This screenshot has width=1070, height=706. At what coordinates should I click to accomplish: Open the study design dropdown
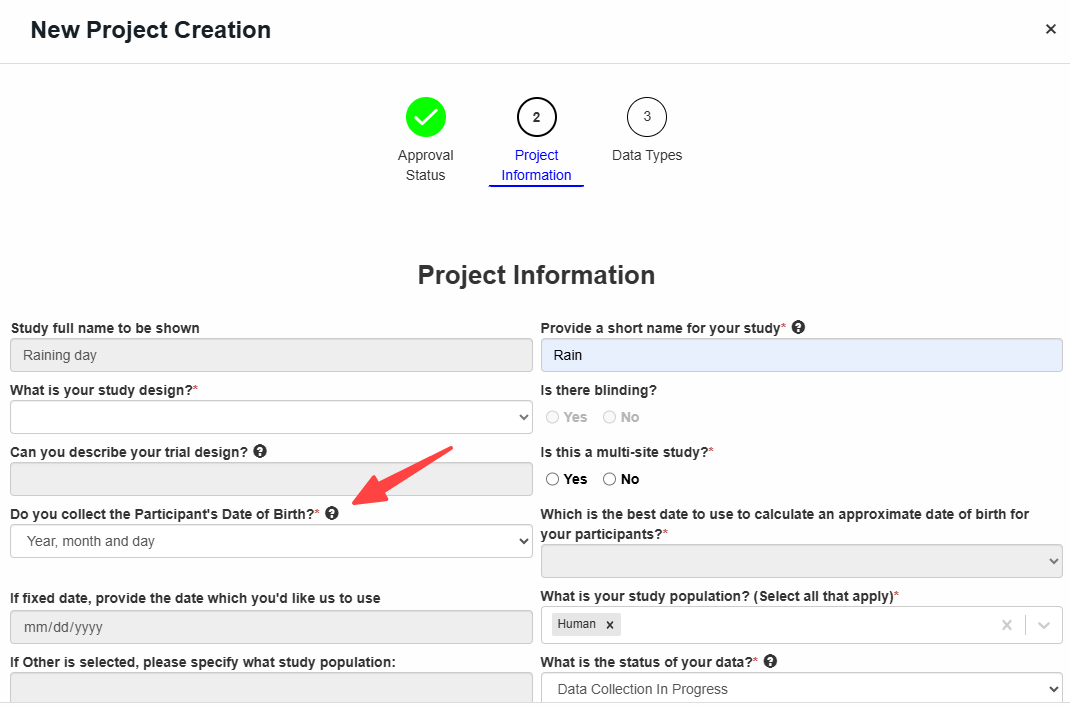[x=271, y=417]
